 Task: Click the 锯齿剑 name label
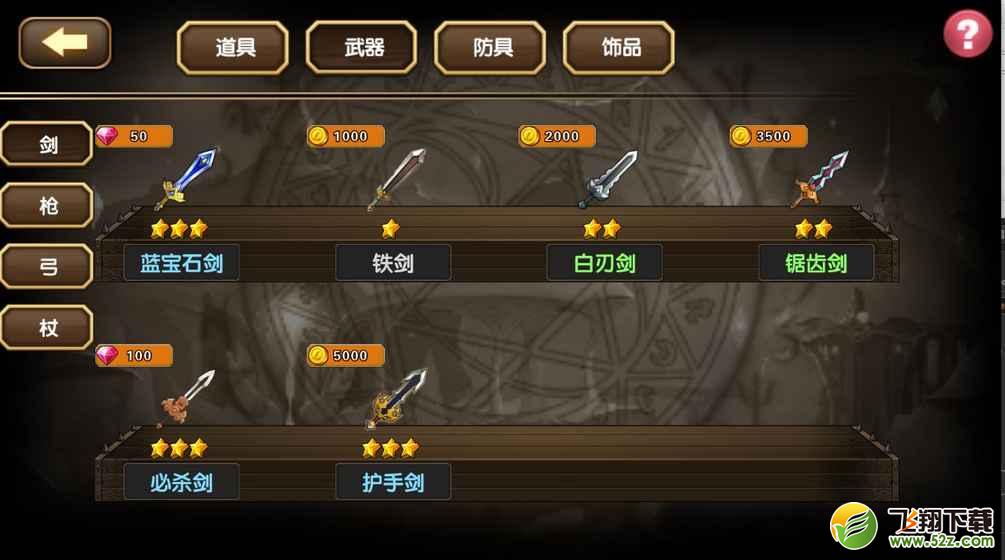click(816, 263)
